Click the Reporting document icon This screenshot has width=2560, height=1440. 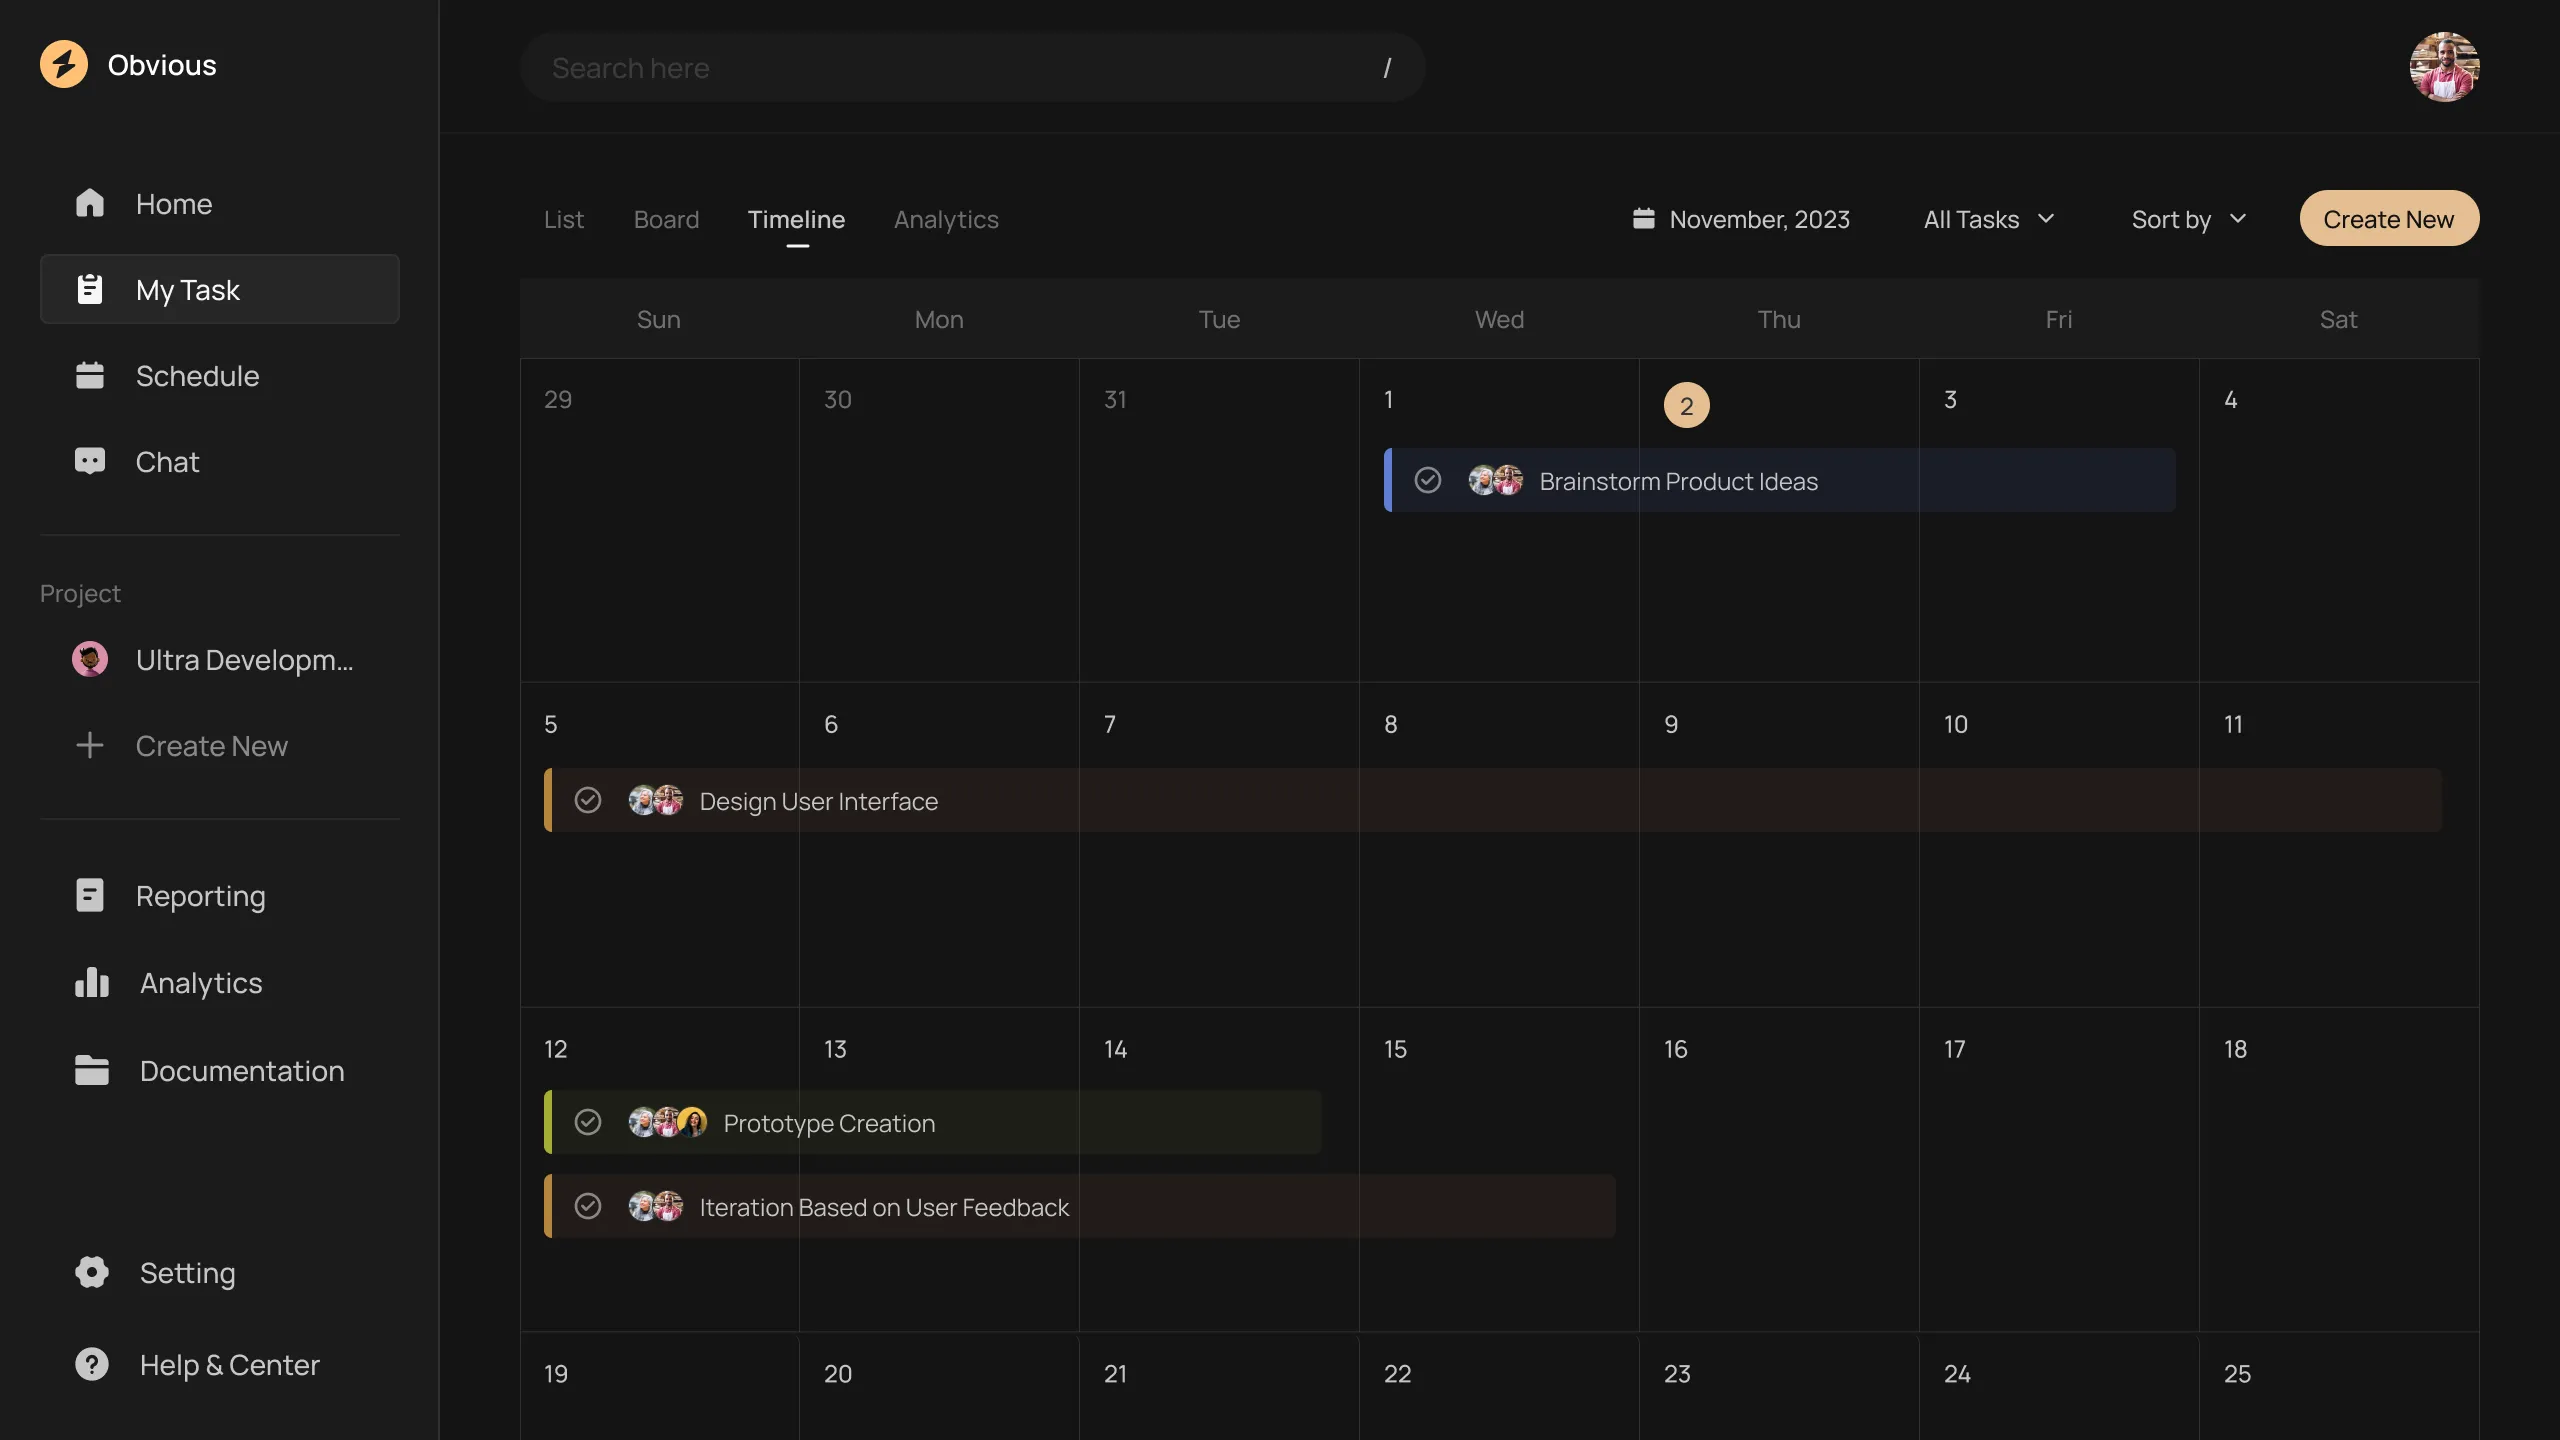[x=90, y=895]
